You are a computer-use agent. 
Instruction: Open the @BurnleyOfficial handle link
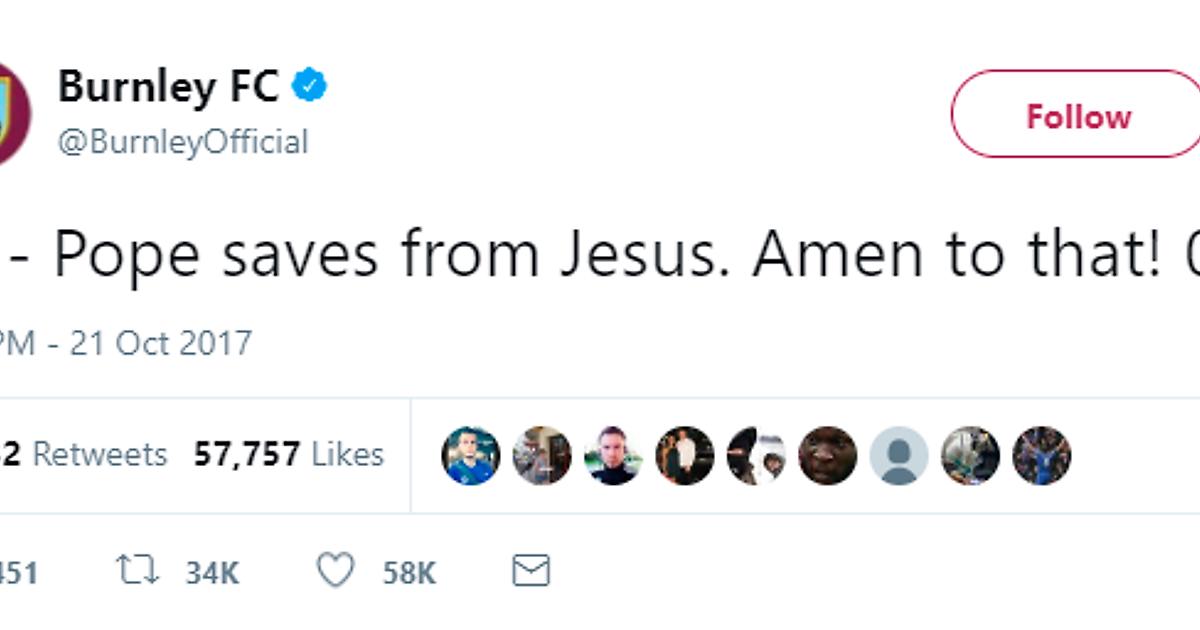click(183, 142)
